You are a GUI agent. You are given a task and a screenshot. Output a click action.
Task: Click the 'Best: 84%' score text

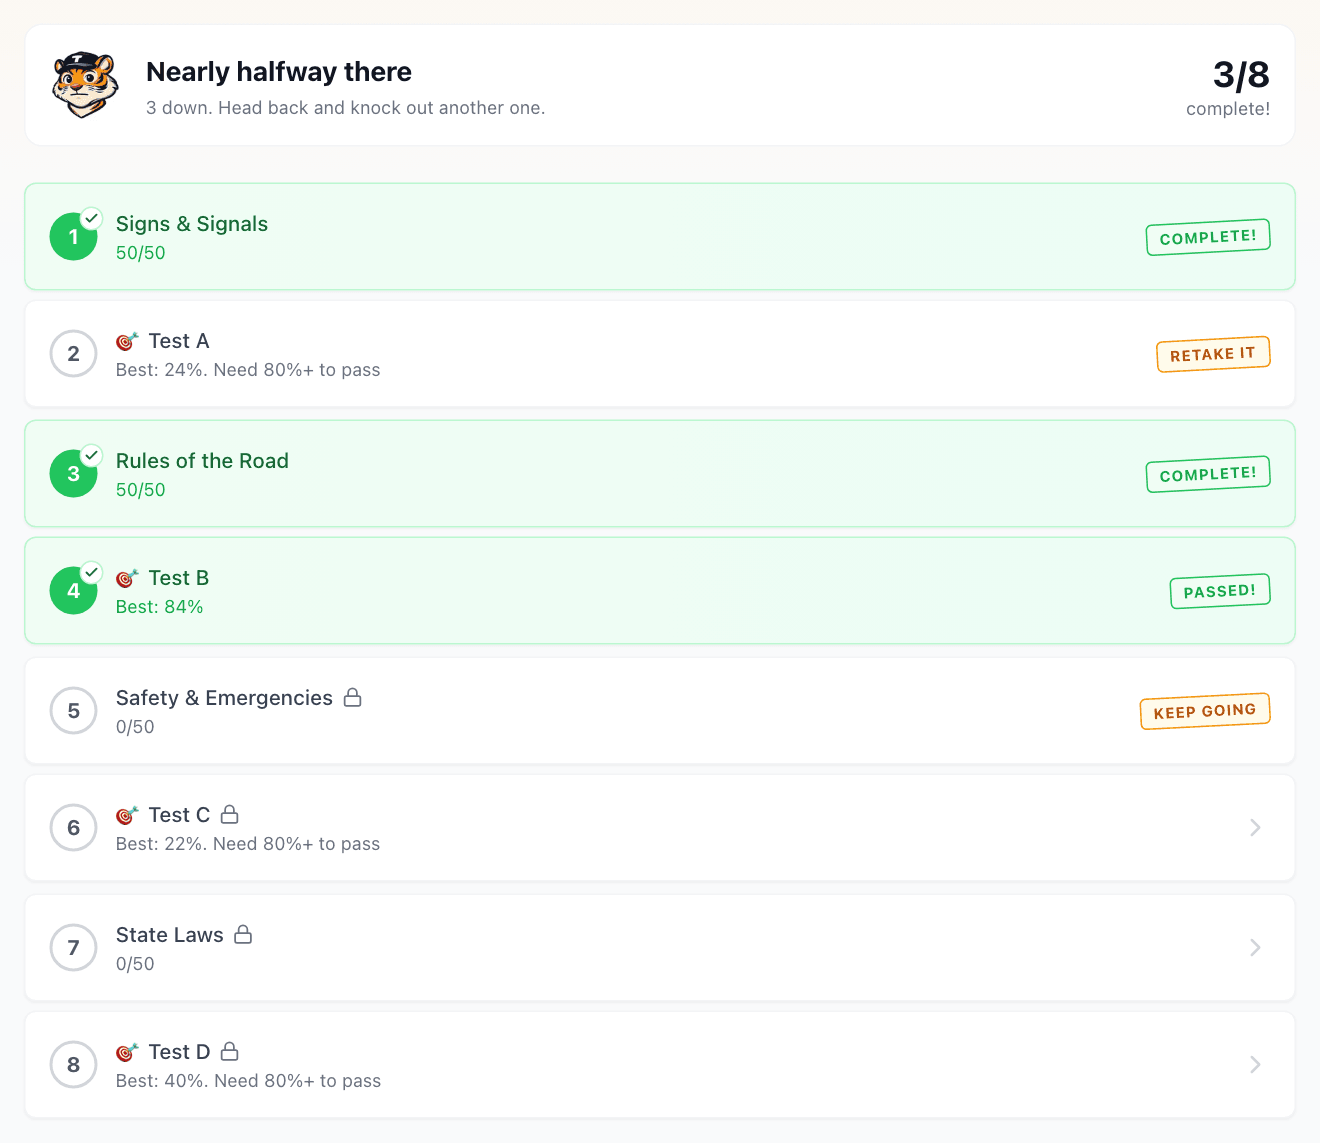(160, 607)
